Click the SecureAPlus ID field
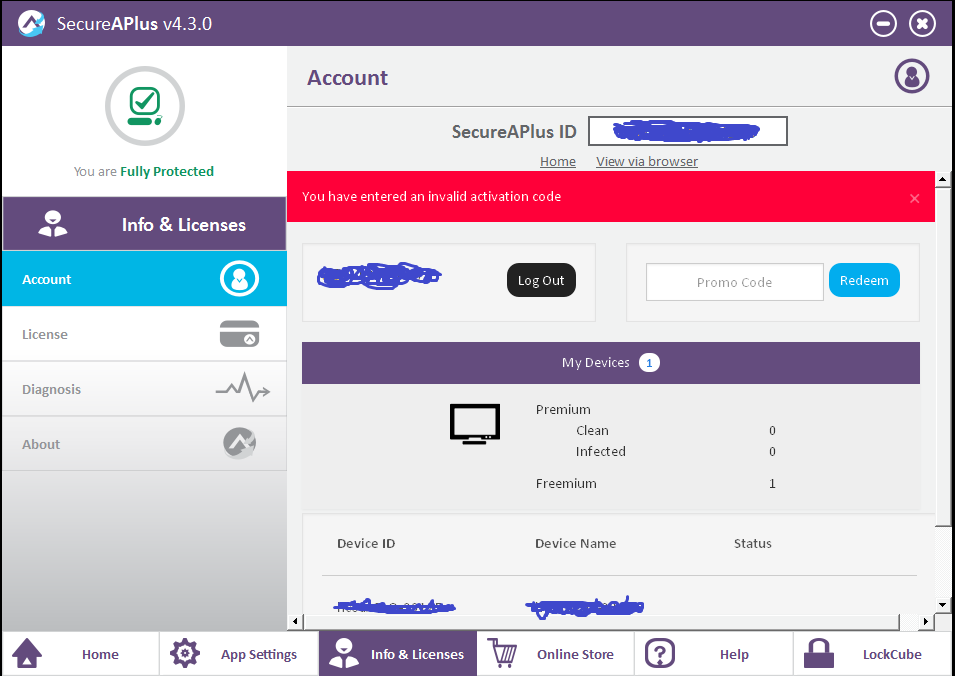This screenshot has height=676, width=955. [688, 131]
